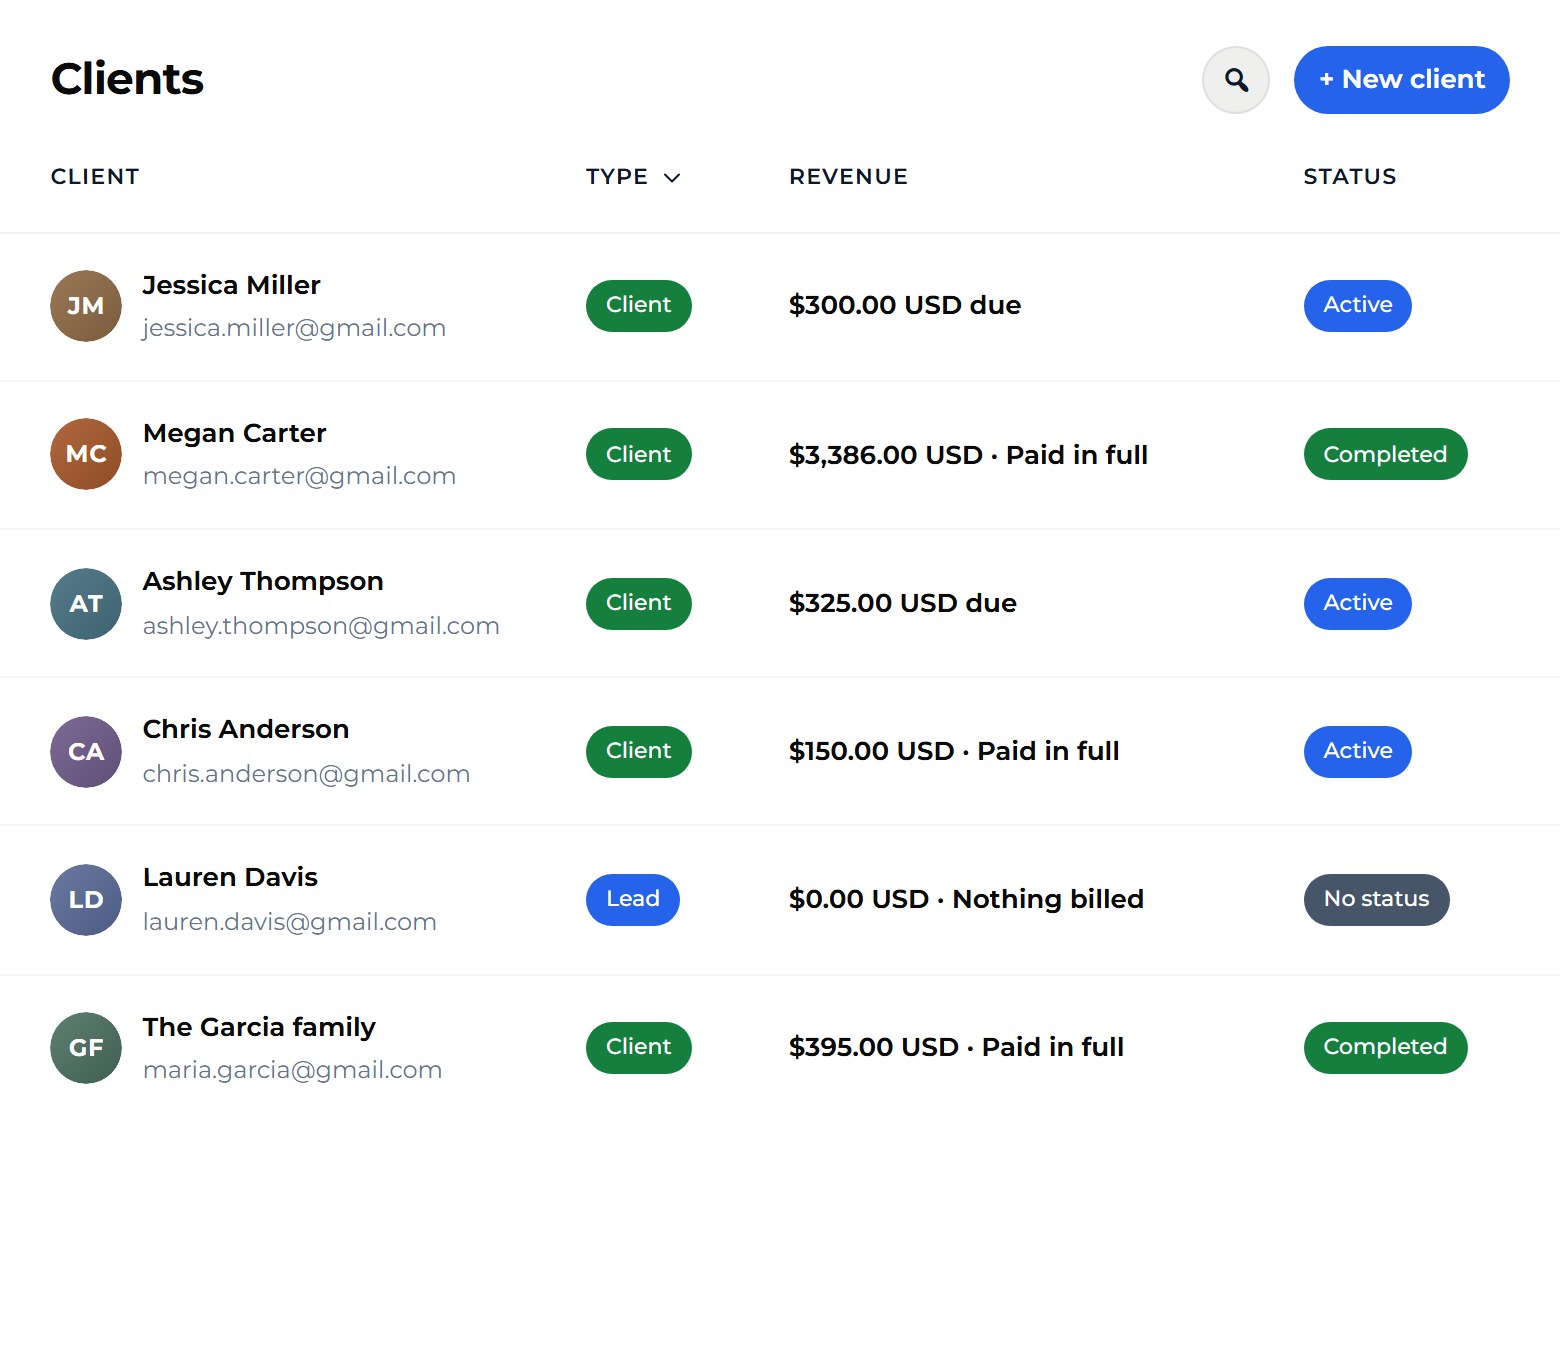This screenshot has width=1560, height=1346.
Task: Click email megan.carter@gmail.com
Action: (299, 476)
